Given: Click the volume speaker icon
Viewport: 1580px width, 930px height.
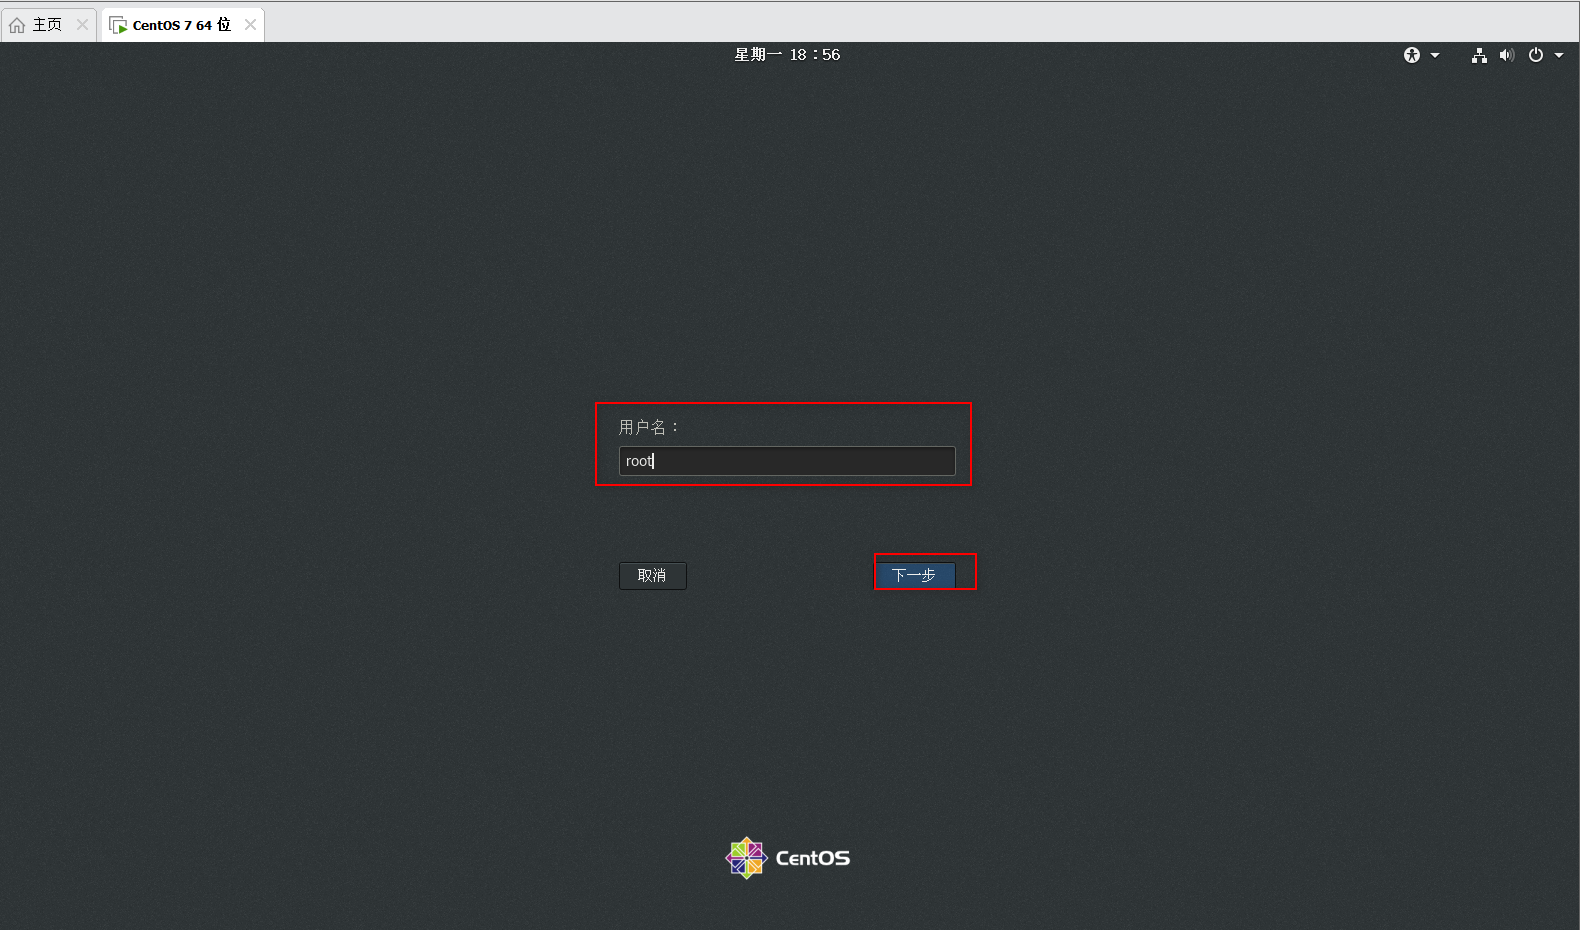Looking at the screenshot, I should [1507, 55].
